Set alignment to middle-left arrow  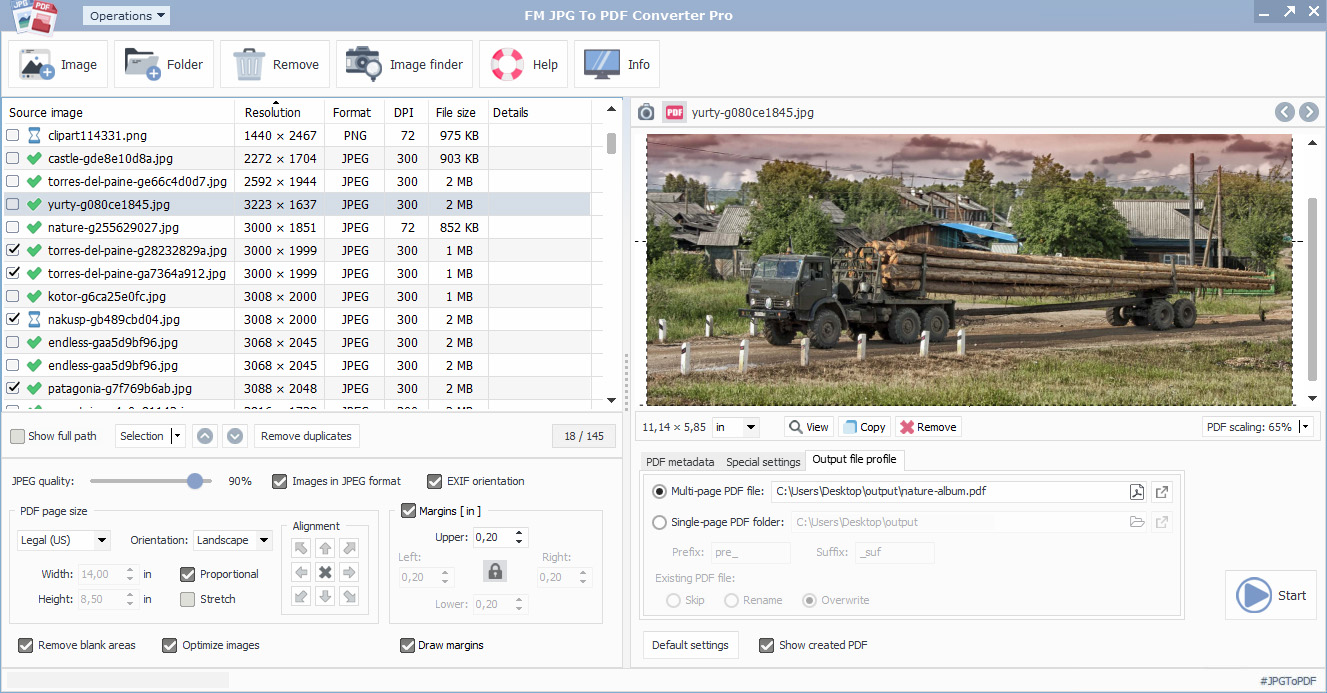[301, 572]
